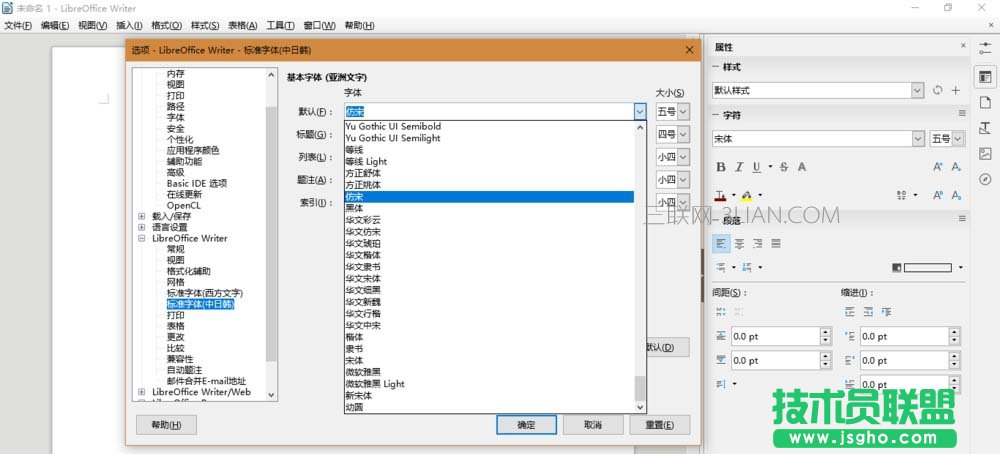Click the bullet list icon in paragraph panel

[x=721, y=267]
